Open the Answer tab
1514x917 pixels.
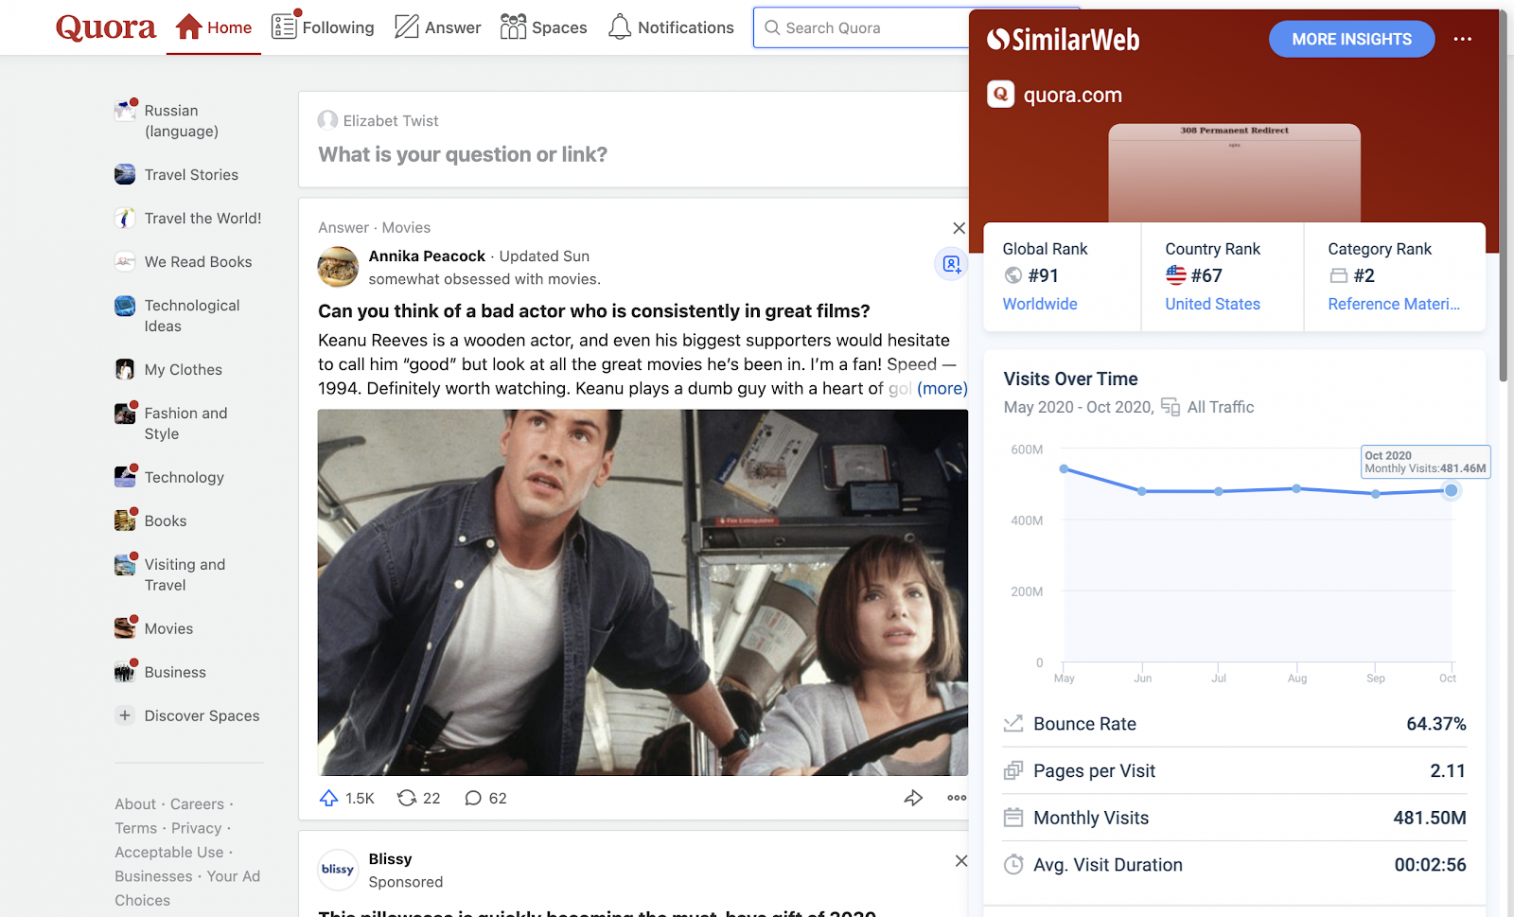pyautogui.click(x=438, y=27)
